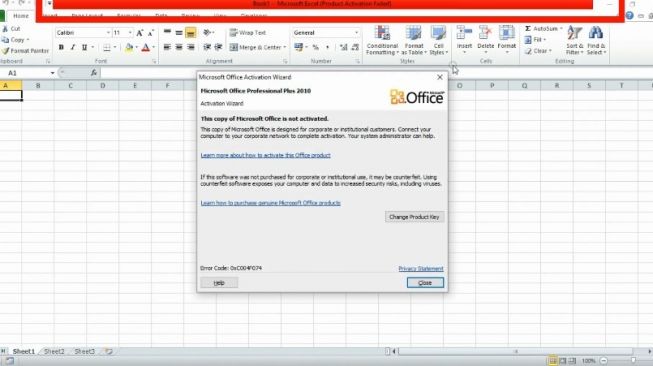Increase cell indent

point(218,47)
